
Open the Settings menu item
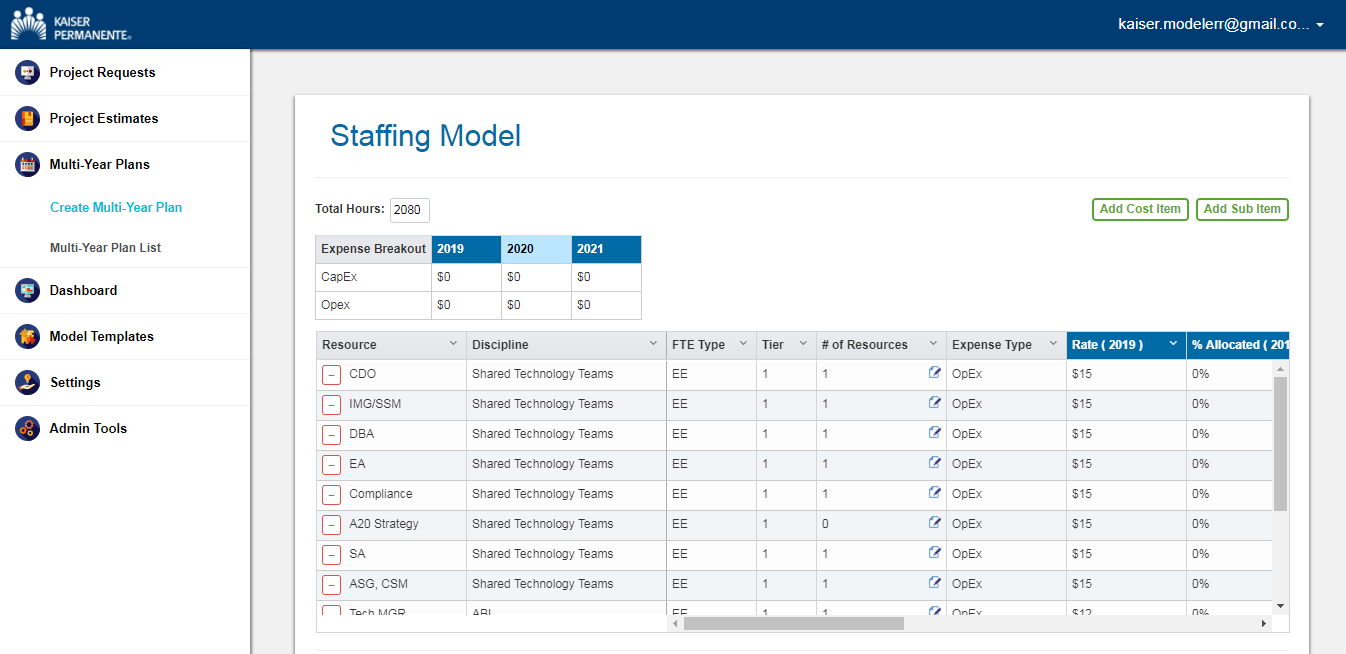pyautogui.click(x=75, y=382)
